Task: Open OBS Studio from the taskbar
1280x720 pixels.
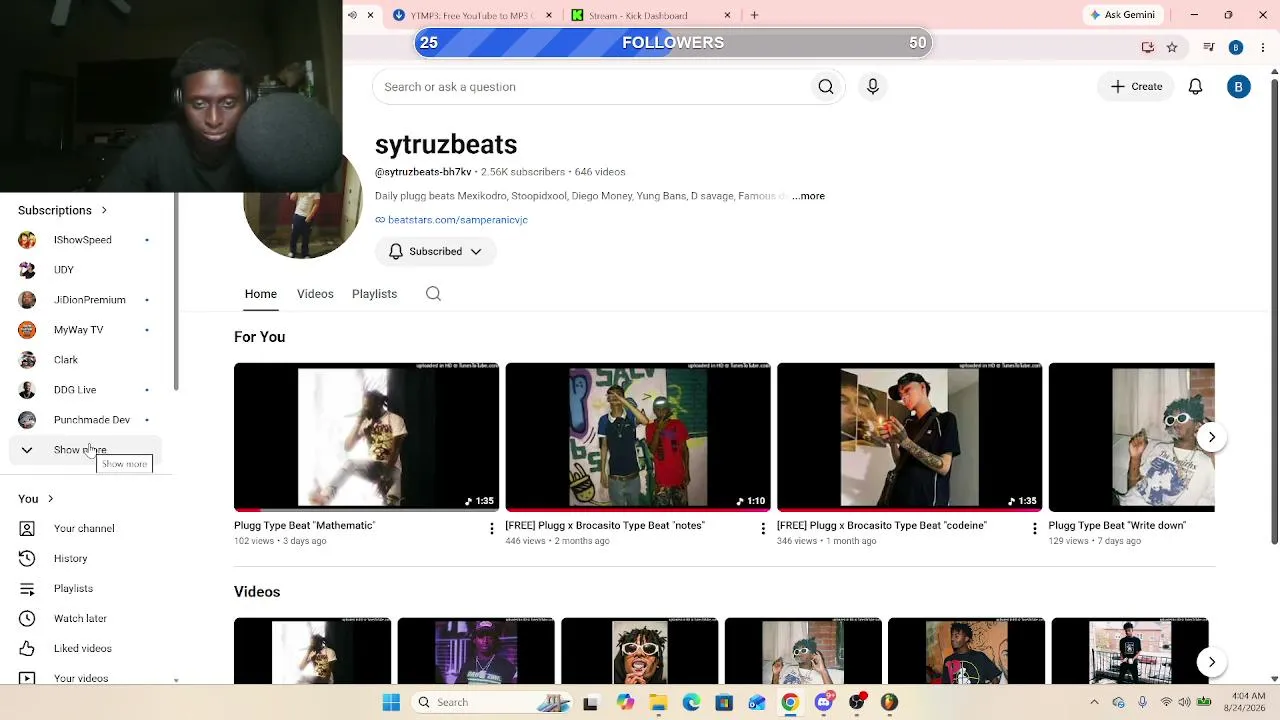Action: pos(856,702)
